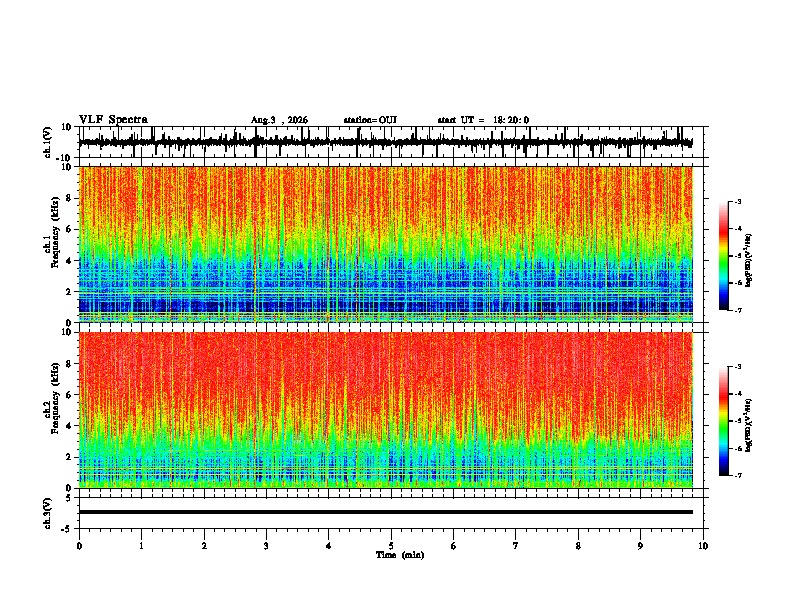The width and height of the screenshot is (792, 612).
Task: Click the "-7" label on ch.2 color scale
Action: [738, 475]
